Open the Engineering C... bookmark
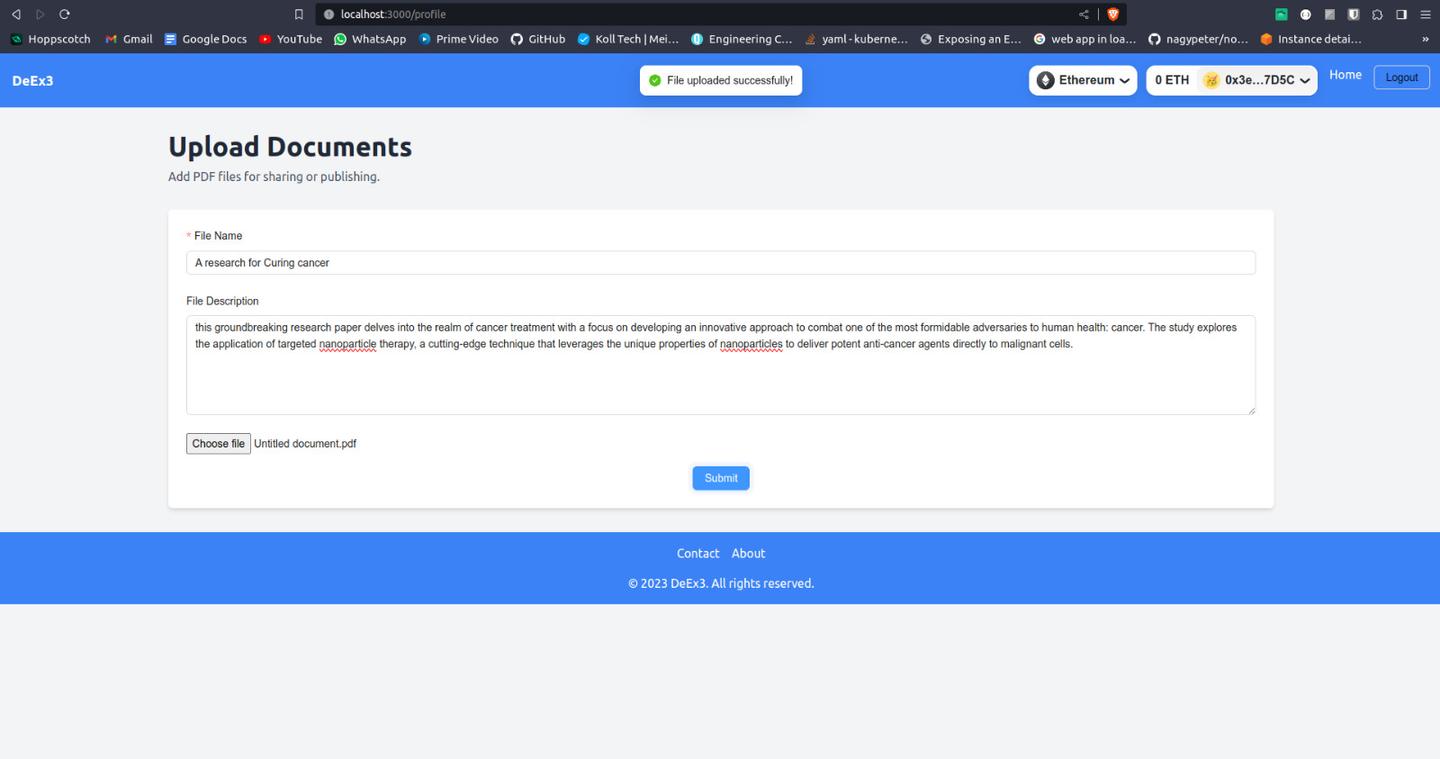Screen dimensions: 1440x759 pyautogui.click(x=742, y=39)
